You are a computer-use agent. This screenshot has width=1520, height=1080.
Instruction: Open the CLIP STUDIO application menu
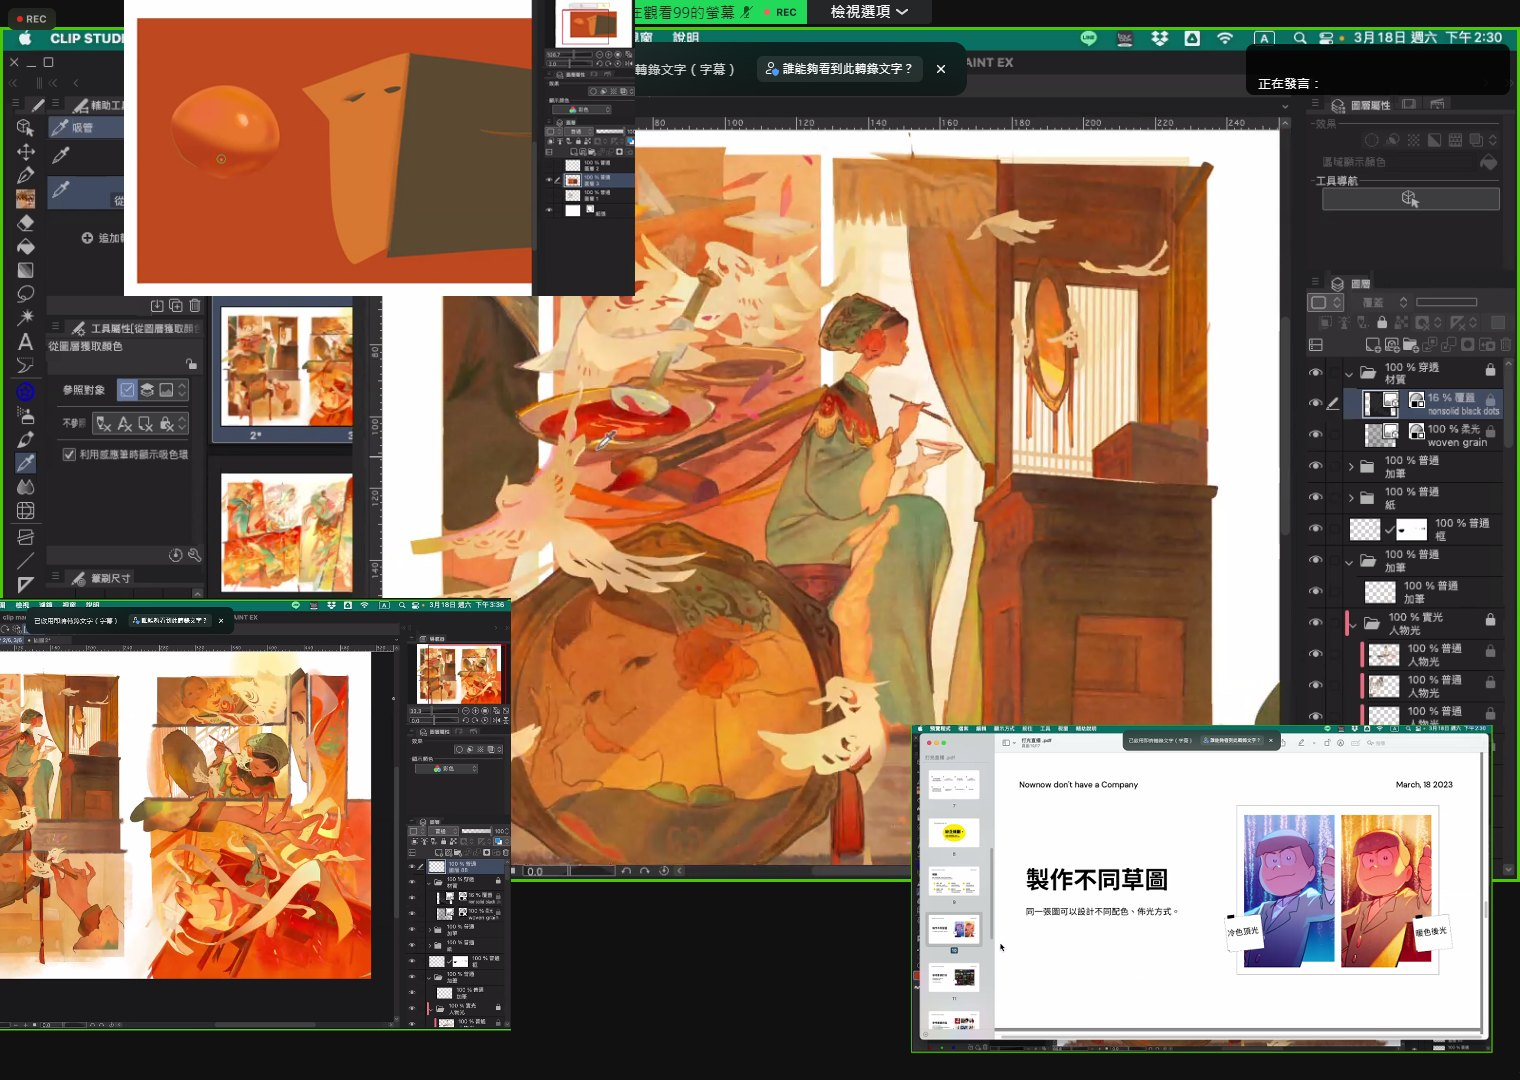click(87, 38)
